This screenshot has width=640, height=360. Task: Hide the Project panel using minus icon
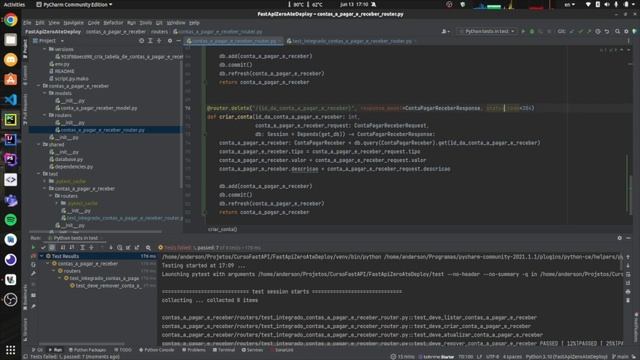click(x=178, y=41)
